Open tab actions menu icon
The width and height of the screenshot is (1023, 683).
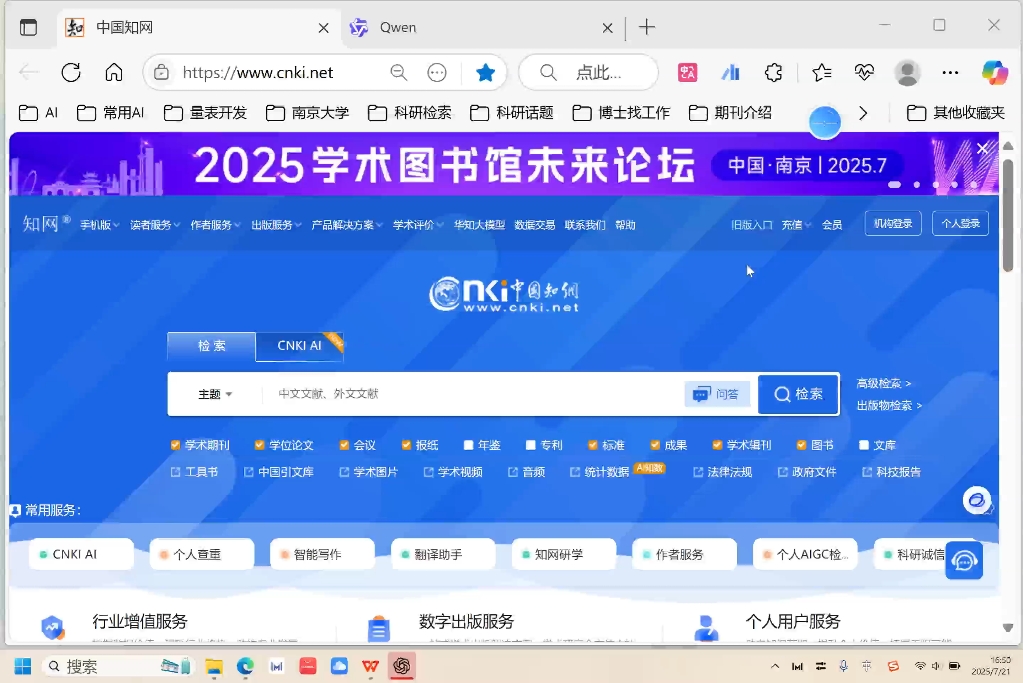(x=28, y=27)
